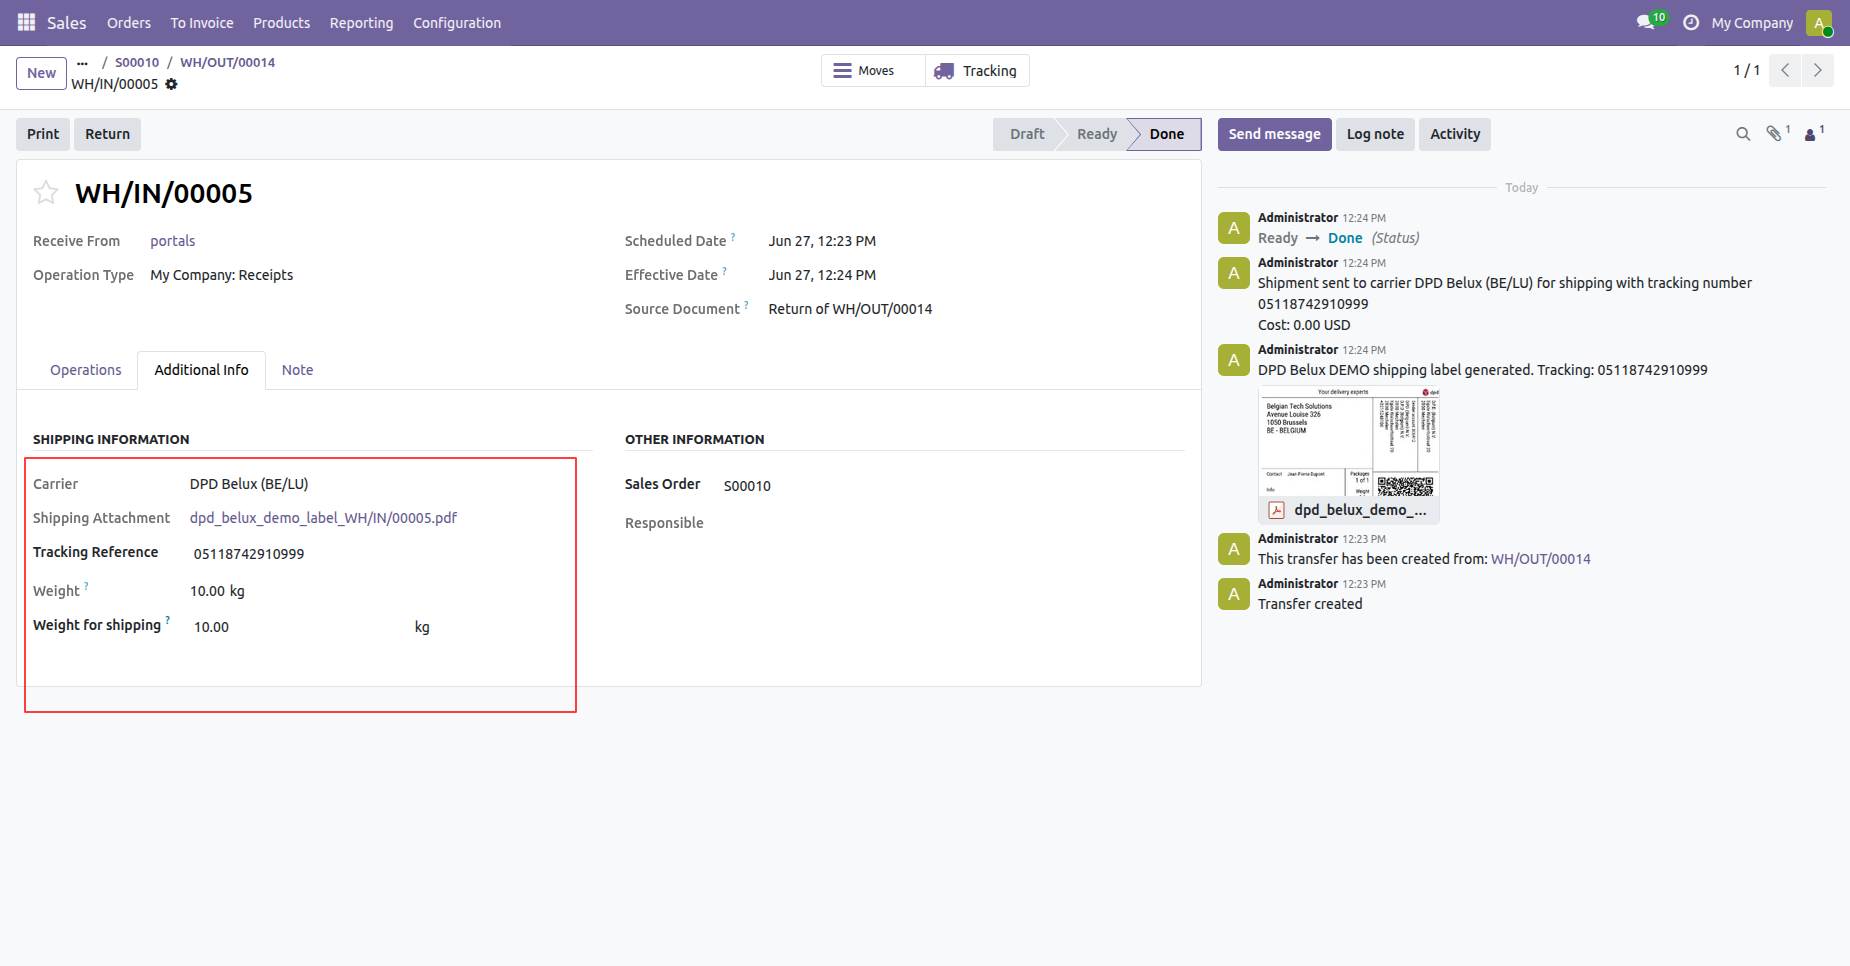The image size is (1850, 966).
Task: Open the shipping label thumbnail preview
Action: tap(1348, 442)
